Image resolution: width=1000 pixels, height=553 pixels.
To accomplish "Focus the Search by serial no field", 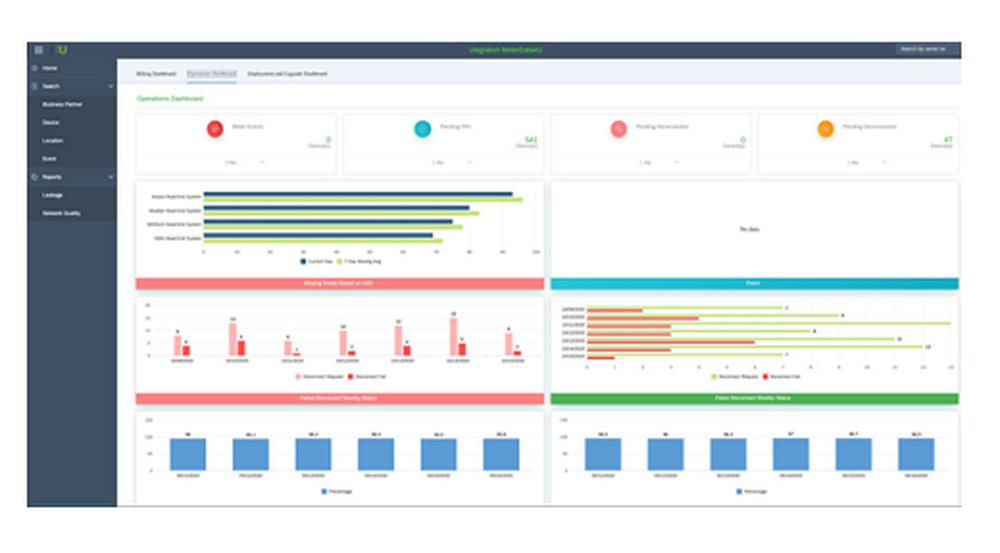I will 927,49.
